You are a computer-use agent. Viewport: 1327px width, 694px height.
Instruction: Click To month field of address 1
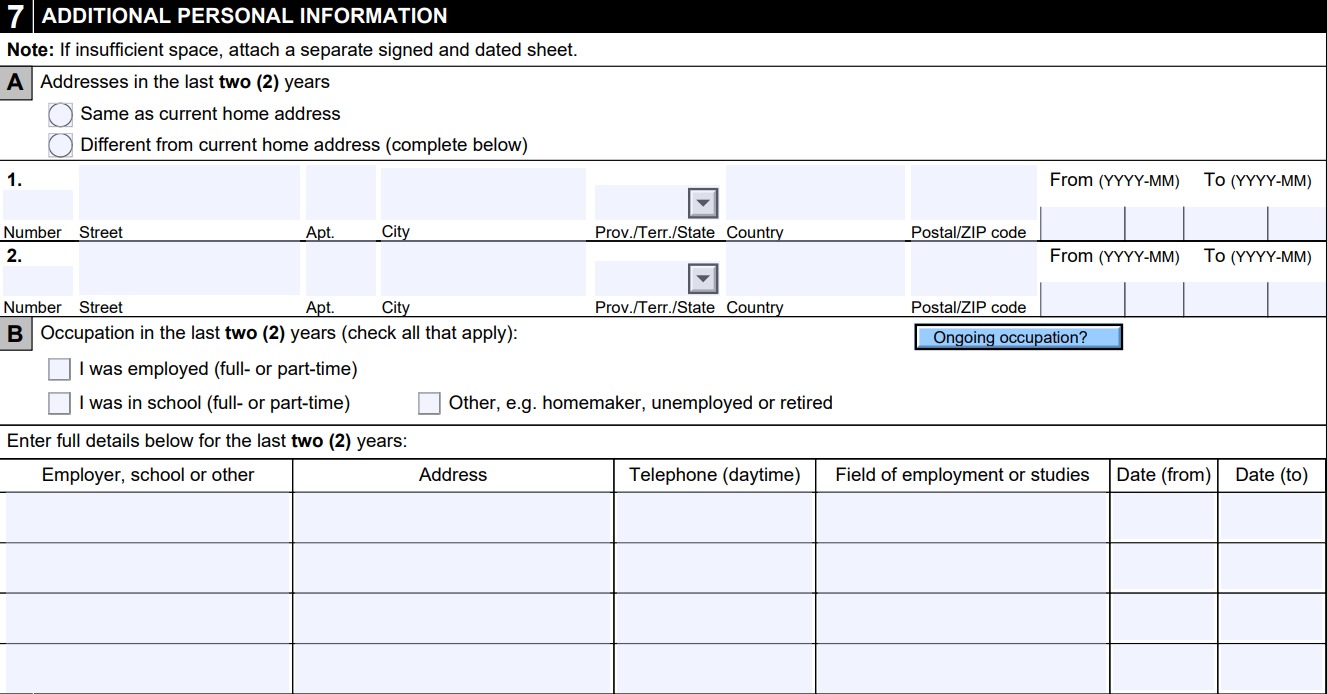(x=1297, y=223)
